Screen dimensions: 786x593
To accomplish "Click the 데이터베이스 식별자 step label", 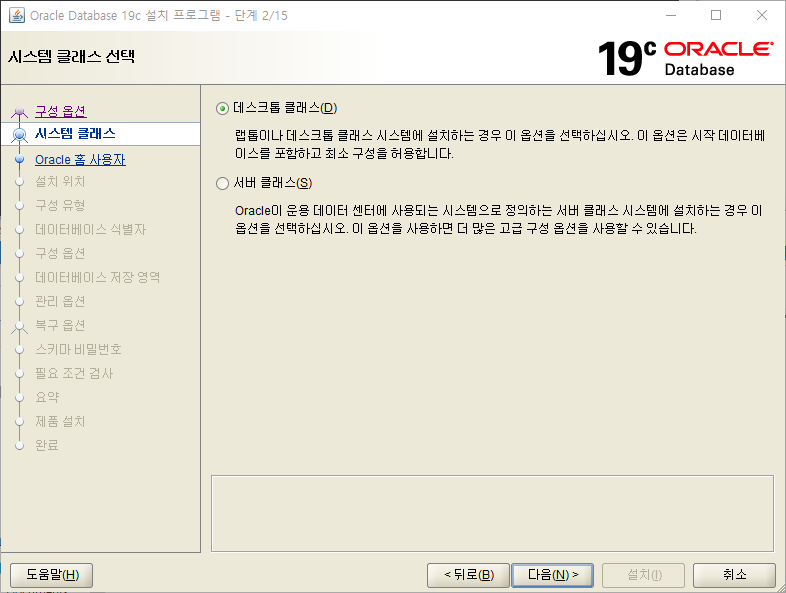I will pos(91,229).
